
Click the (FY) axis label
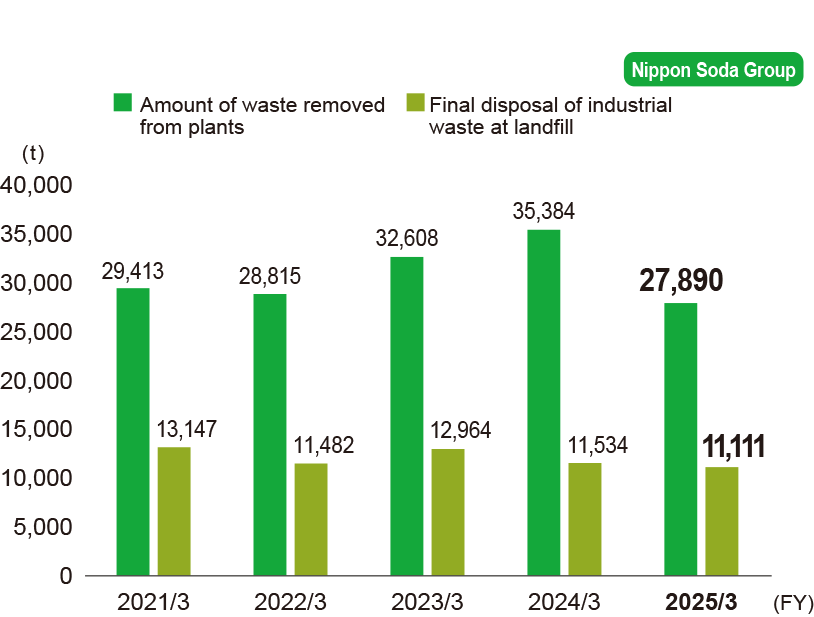point(788,602)
